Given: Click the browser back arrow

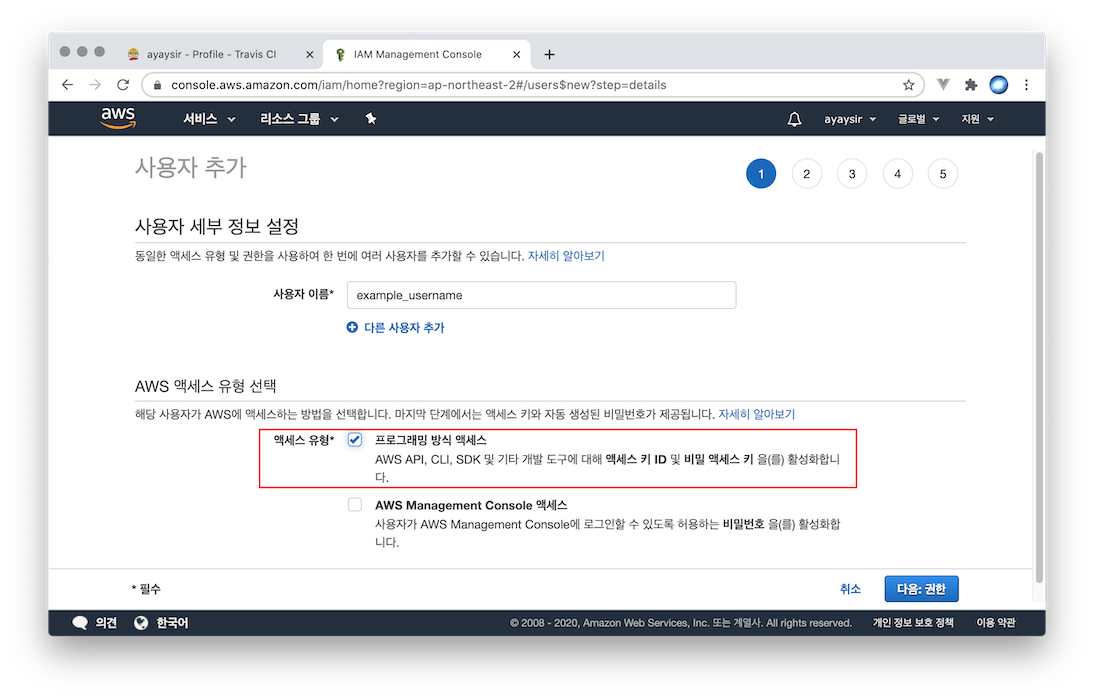Looking at the screenshot, I should coord(67,85).
